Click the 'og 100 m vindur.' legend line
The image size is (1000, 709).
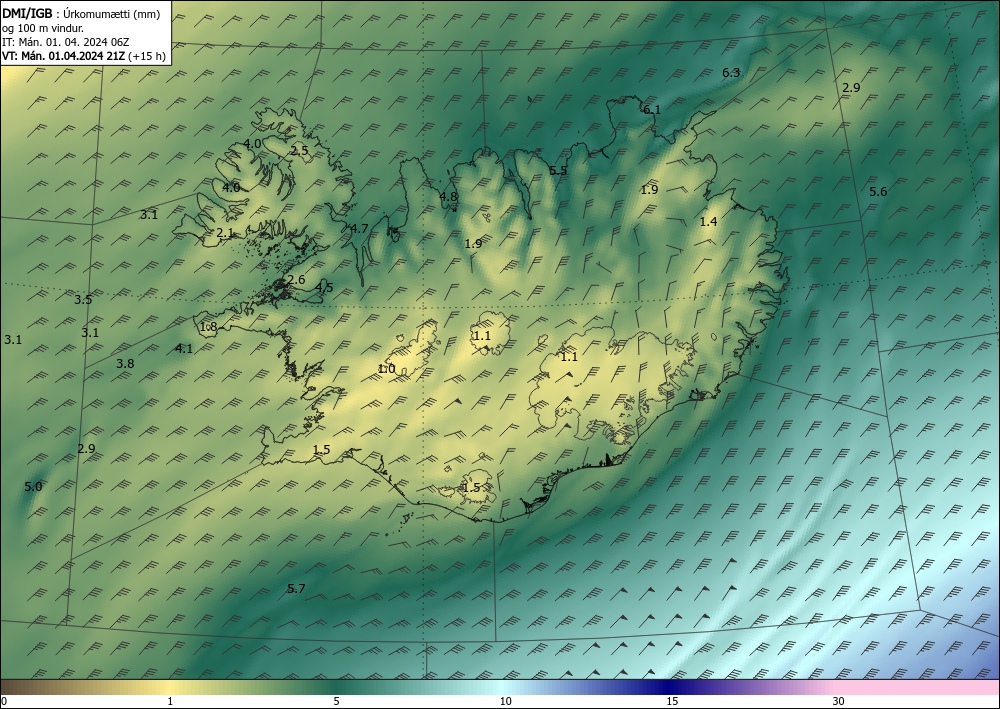coord(43,28)
